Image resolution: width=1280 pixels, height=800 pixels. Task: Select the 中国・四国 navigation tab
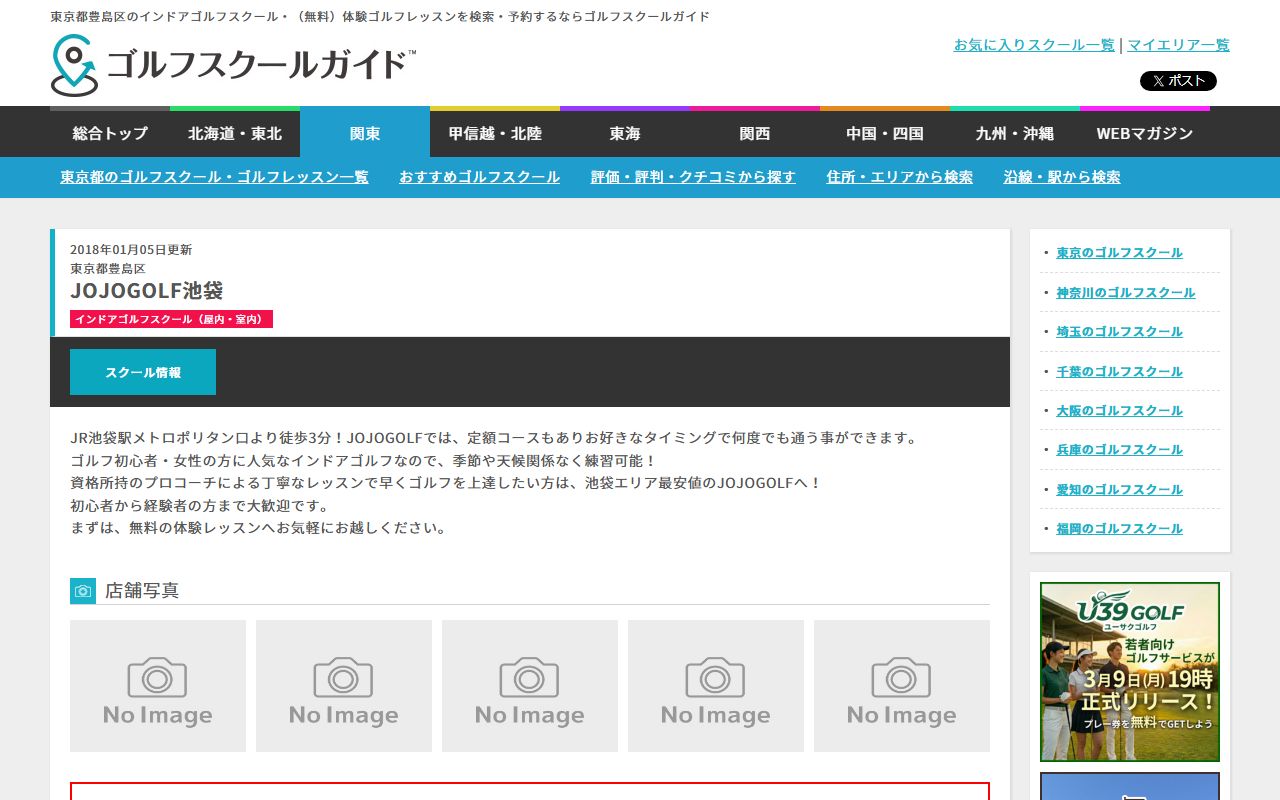click(x=885, y=133)
